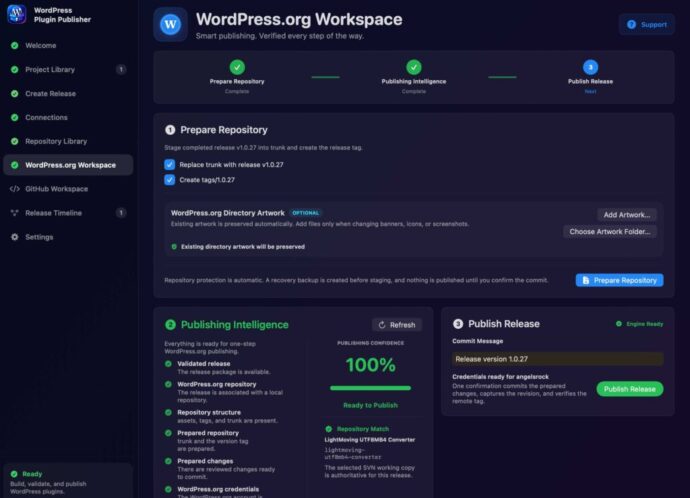Click the number 1 badge beside Prepare Repository heading
Viewport: 690px width, 498px height.
[x=170, y=130]
